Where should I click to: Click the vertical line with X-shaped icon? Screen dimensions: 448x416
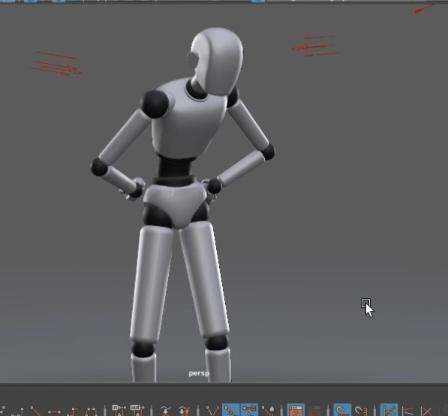(426, 411)
